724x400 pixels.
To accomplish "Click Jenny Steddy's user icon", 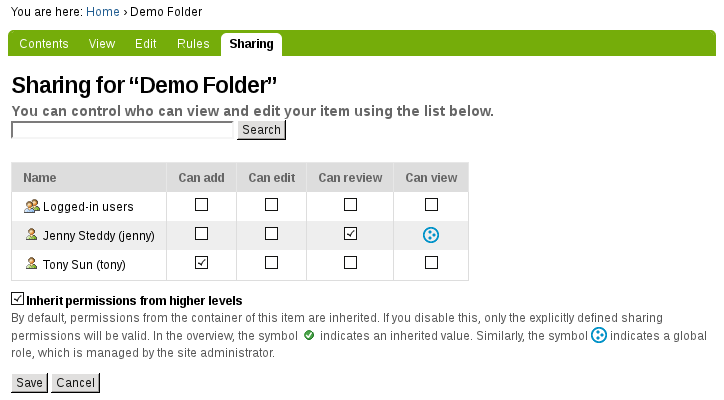I will pos(31,235).
